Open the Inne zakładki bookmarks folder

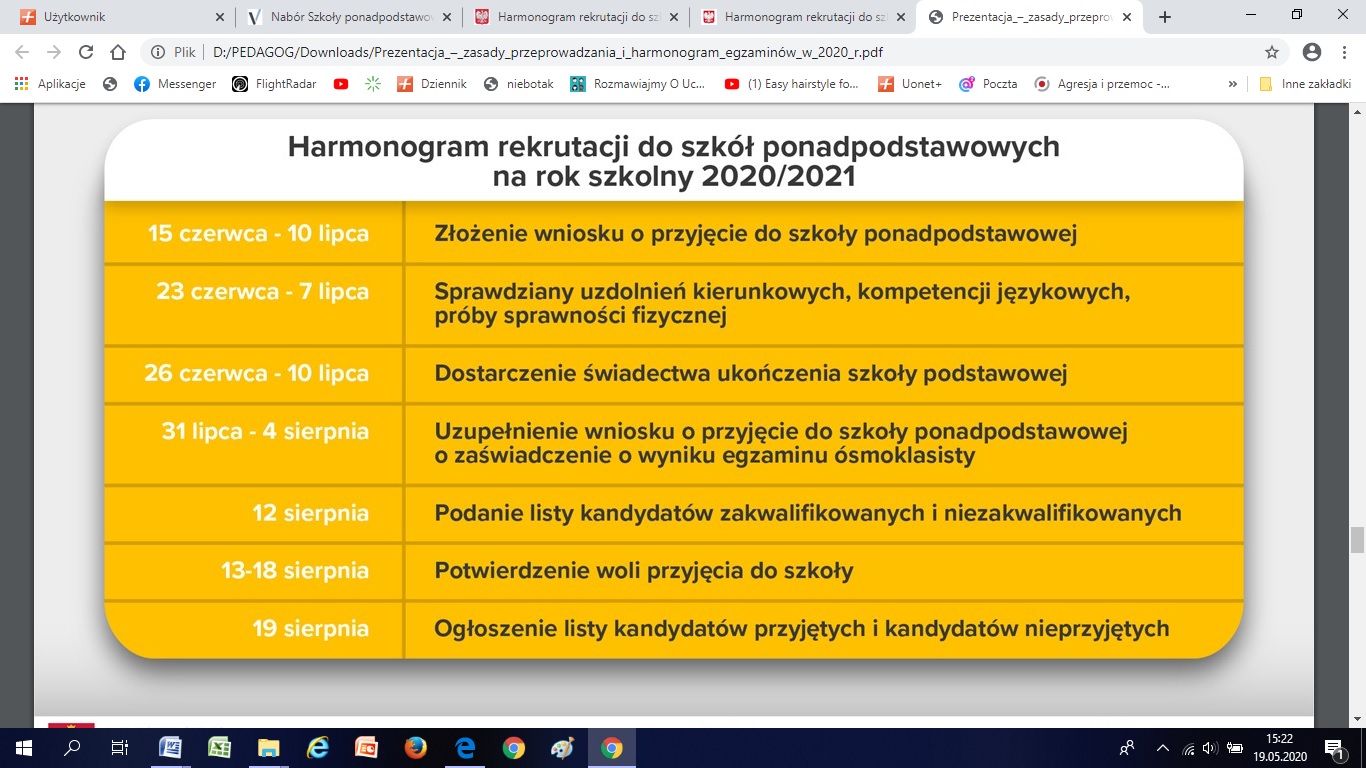pyautogui.click(x=1305, y=84)
